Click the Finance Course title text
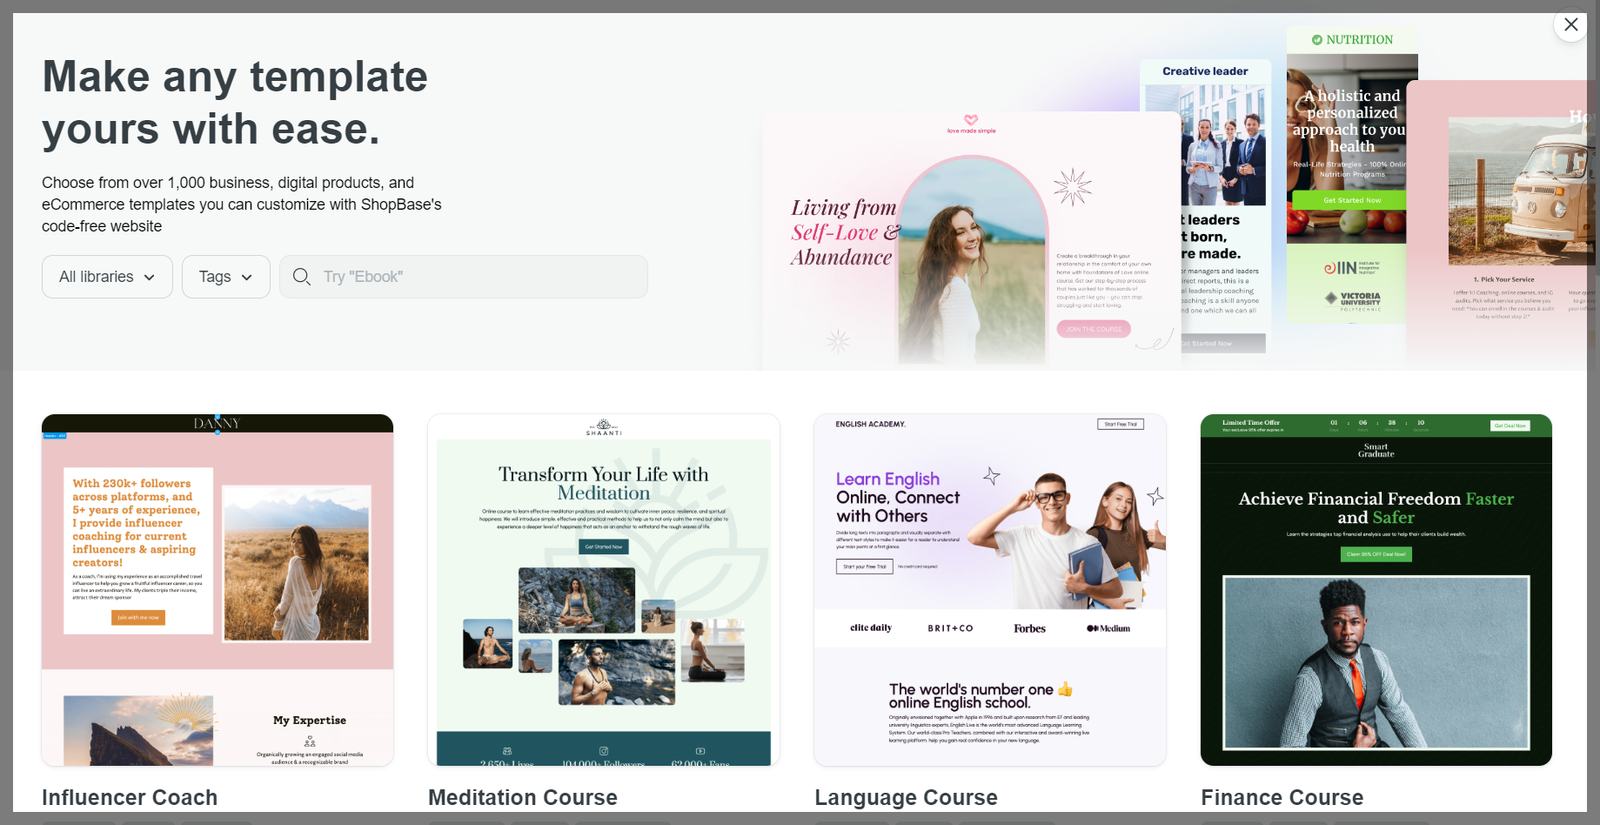The height and width of the screenshot is (825, 1600). pyautogui.click(x=1282, y=797)
